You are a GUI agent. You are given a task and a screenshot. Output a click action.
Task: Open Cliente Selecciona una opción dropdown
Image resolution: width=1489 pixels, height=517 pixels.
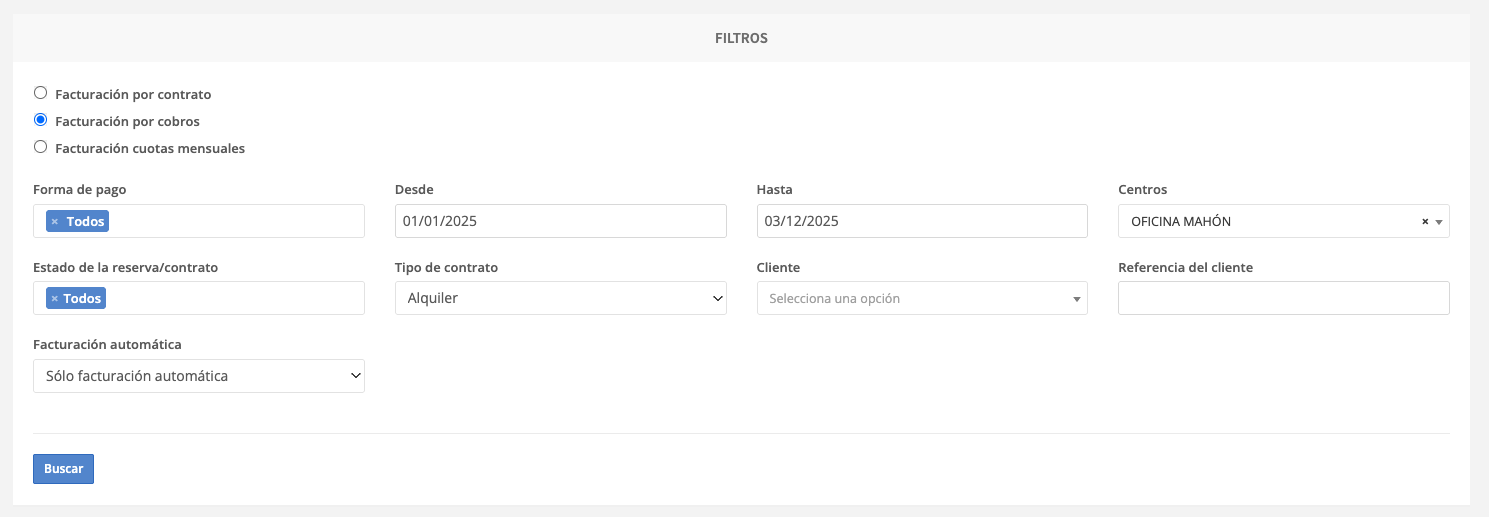(x=921, y=298)
